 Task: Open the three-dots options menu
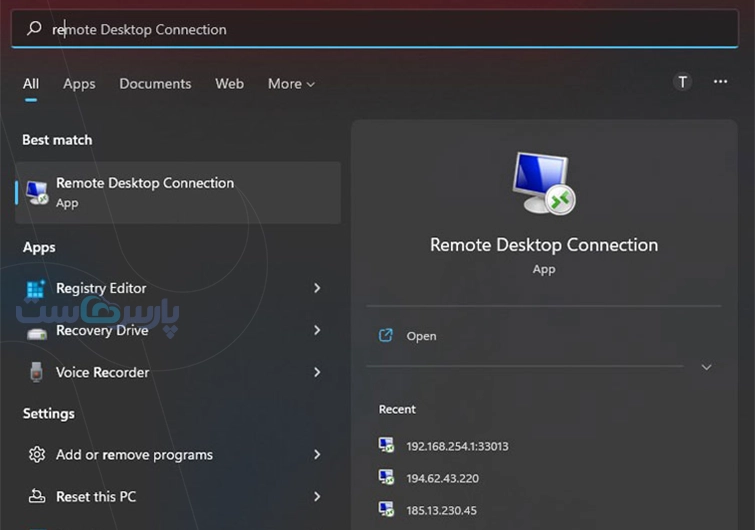[720, 82]
